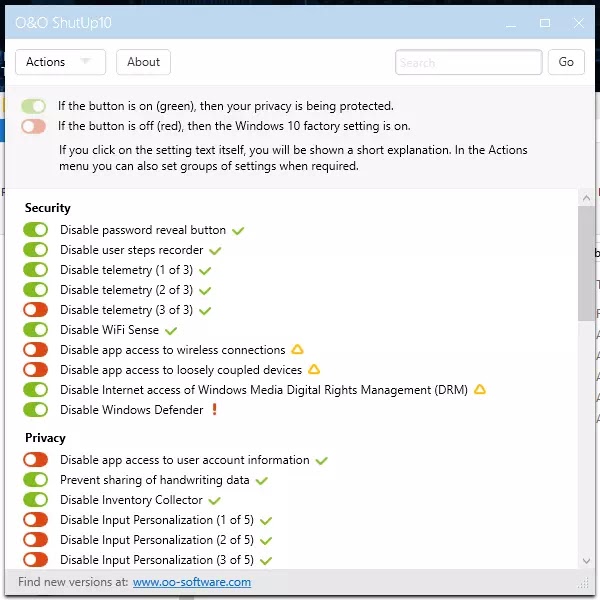Show explanation for Disable Inventory Collector
The image size is (600, 600).
[131, 500]
